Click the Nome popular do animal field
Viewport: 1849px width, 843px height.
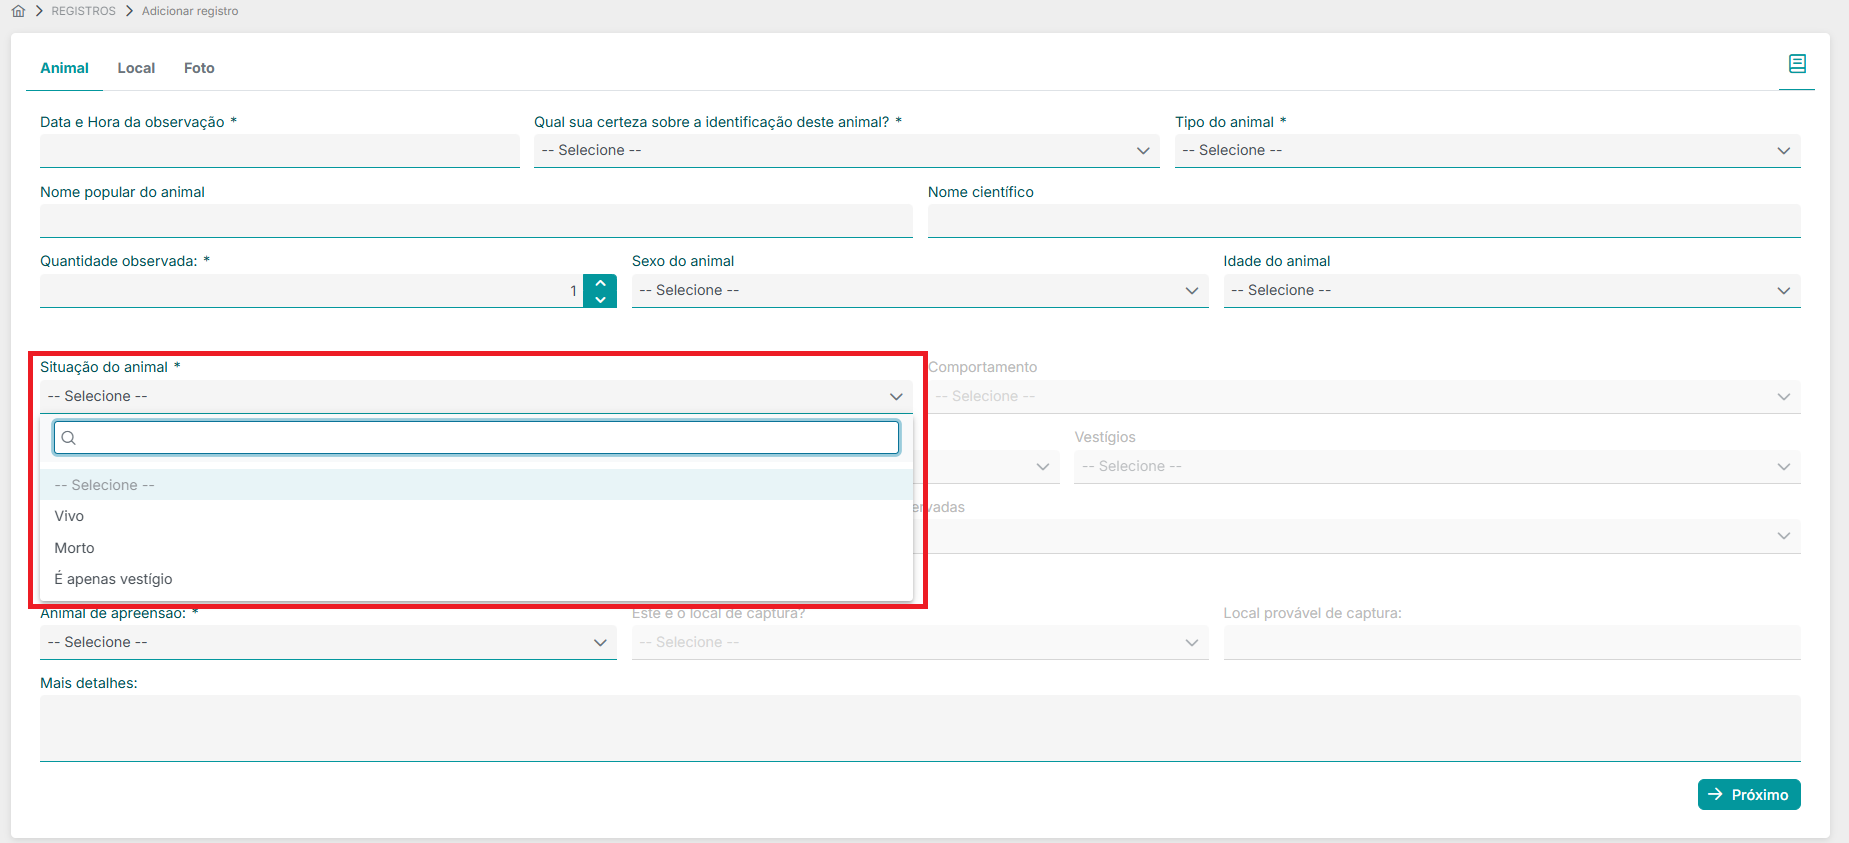point(475,221)
